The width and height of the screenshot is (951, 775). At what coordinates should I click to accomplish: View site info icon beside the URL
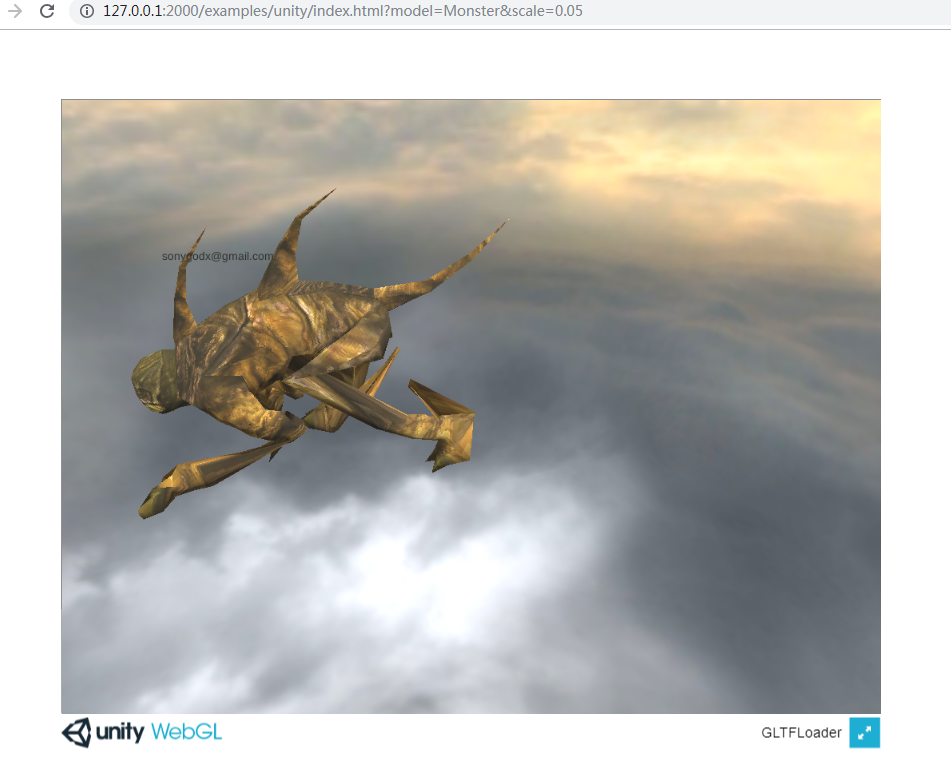click(x=87, y=11)
